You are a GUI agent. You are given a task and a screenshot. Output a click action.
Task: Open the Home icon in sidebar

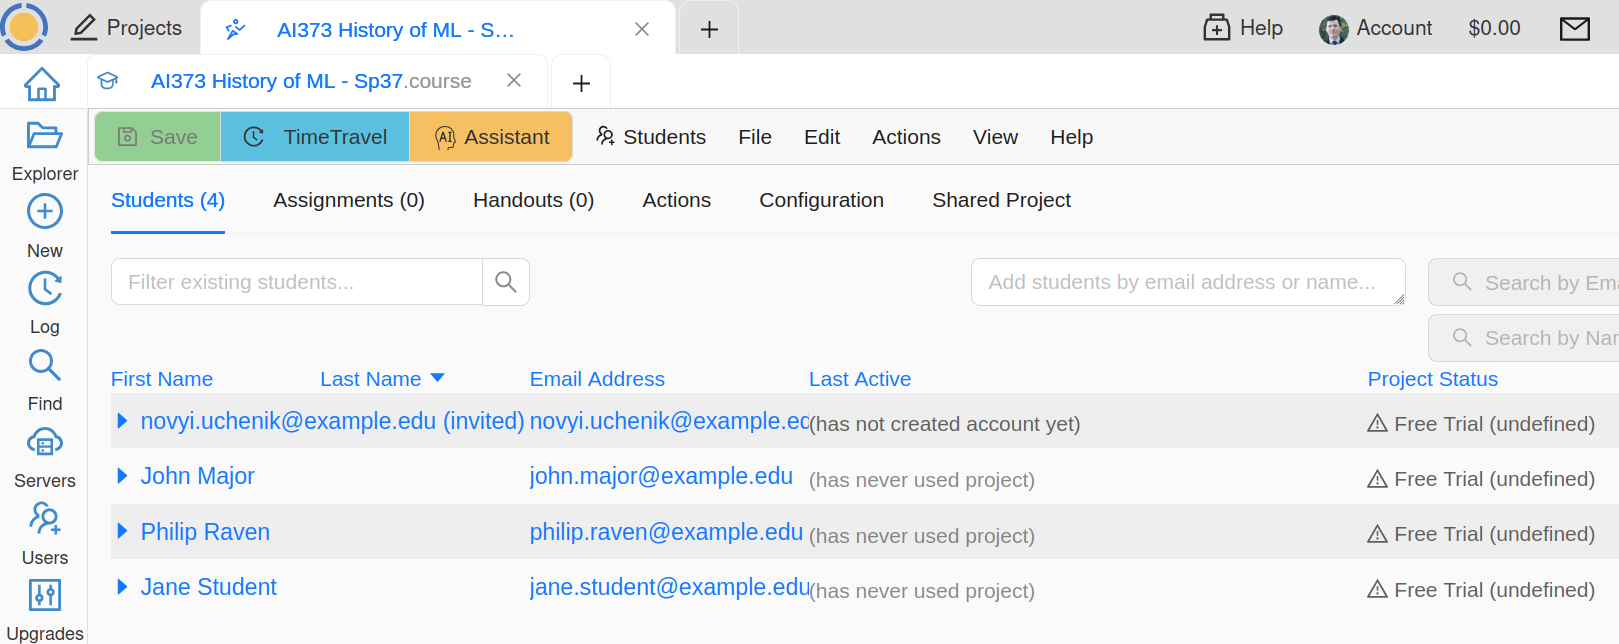coord(42,84)
